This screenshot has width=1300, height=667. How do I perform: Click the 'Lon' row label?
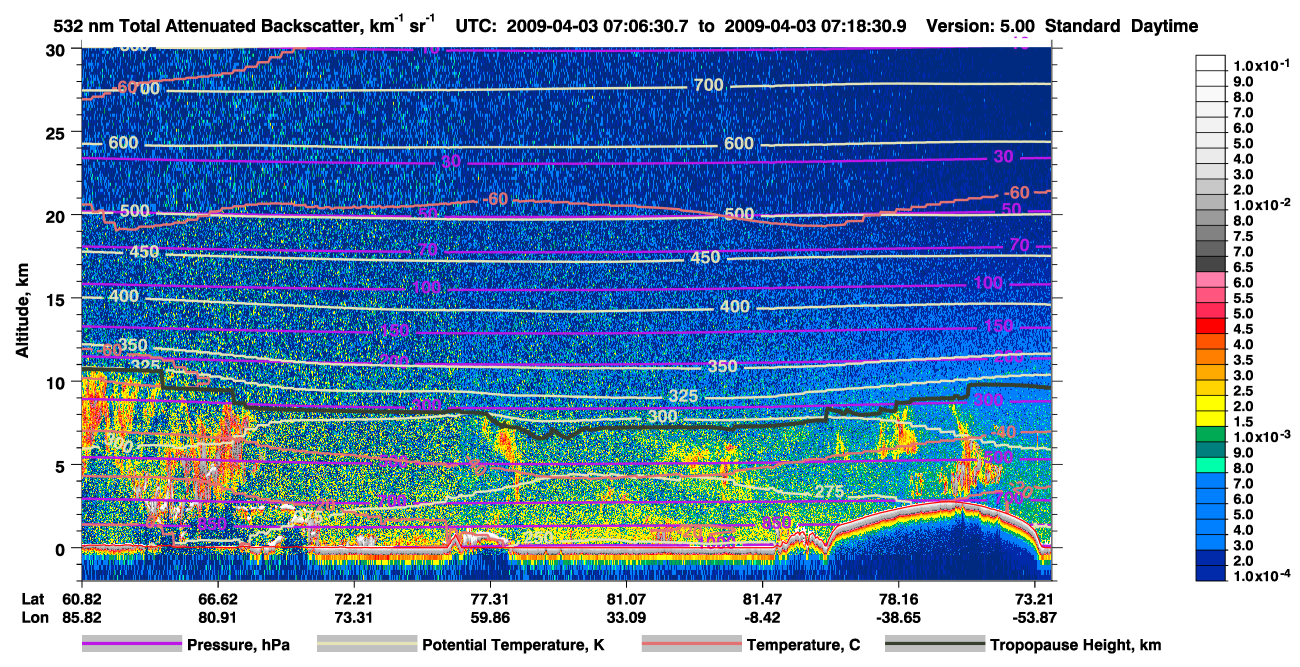[x=34, y=617]
